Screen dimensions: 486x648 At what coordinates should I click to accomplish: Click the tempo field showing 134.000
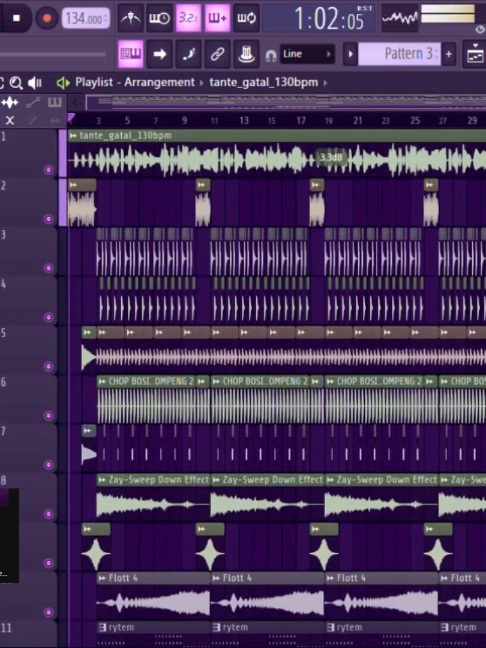86,19
